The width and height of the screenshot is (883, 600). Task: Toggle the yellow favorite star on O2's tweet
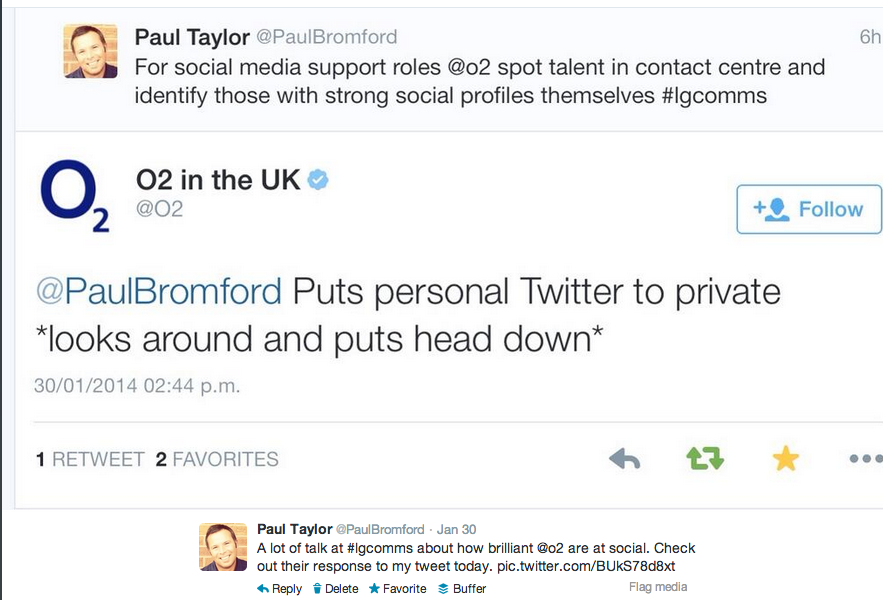[x=786, y=459]
